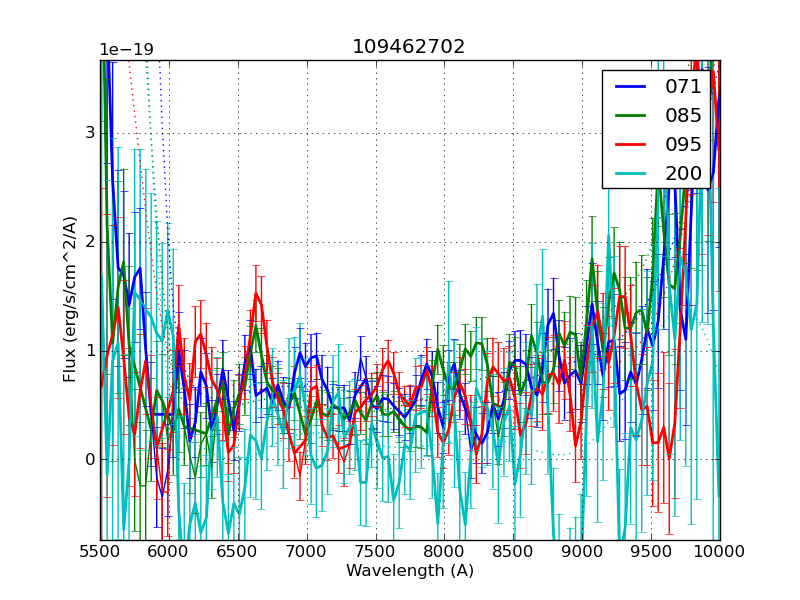
Task: Click the 3 y-axis tick label
Action: [89, 133]
